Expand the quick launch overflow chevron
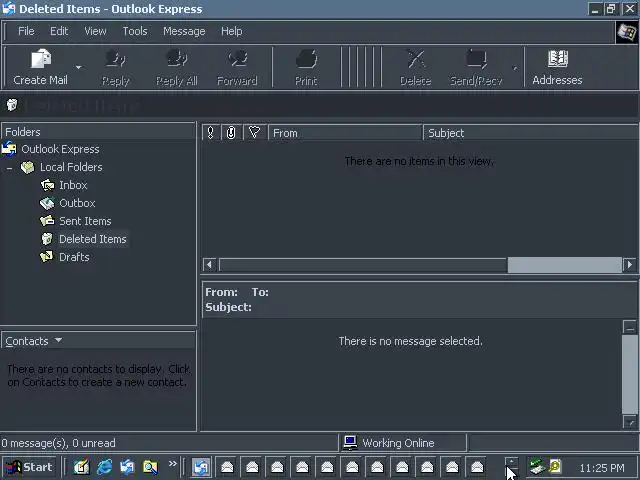The width and height of the screenshot is (640, 480). coord(173,464)
